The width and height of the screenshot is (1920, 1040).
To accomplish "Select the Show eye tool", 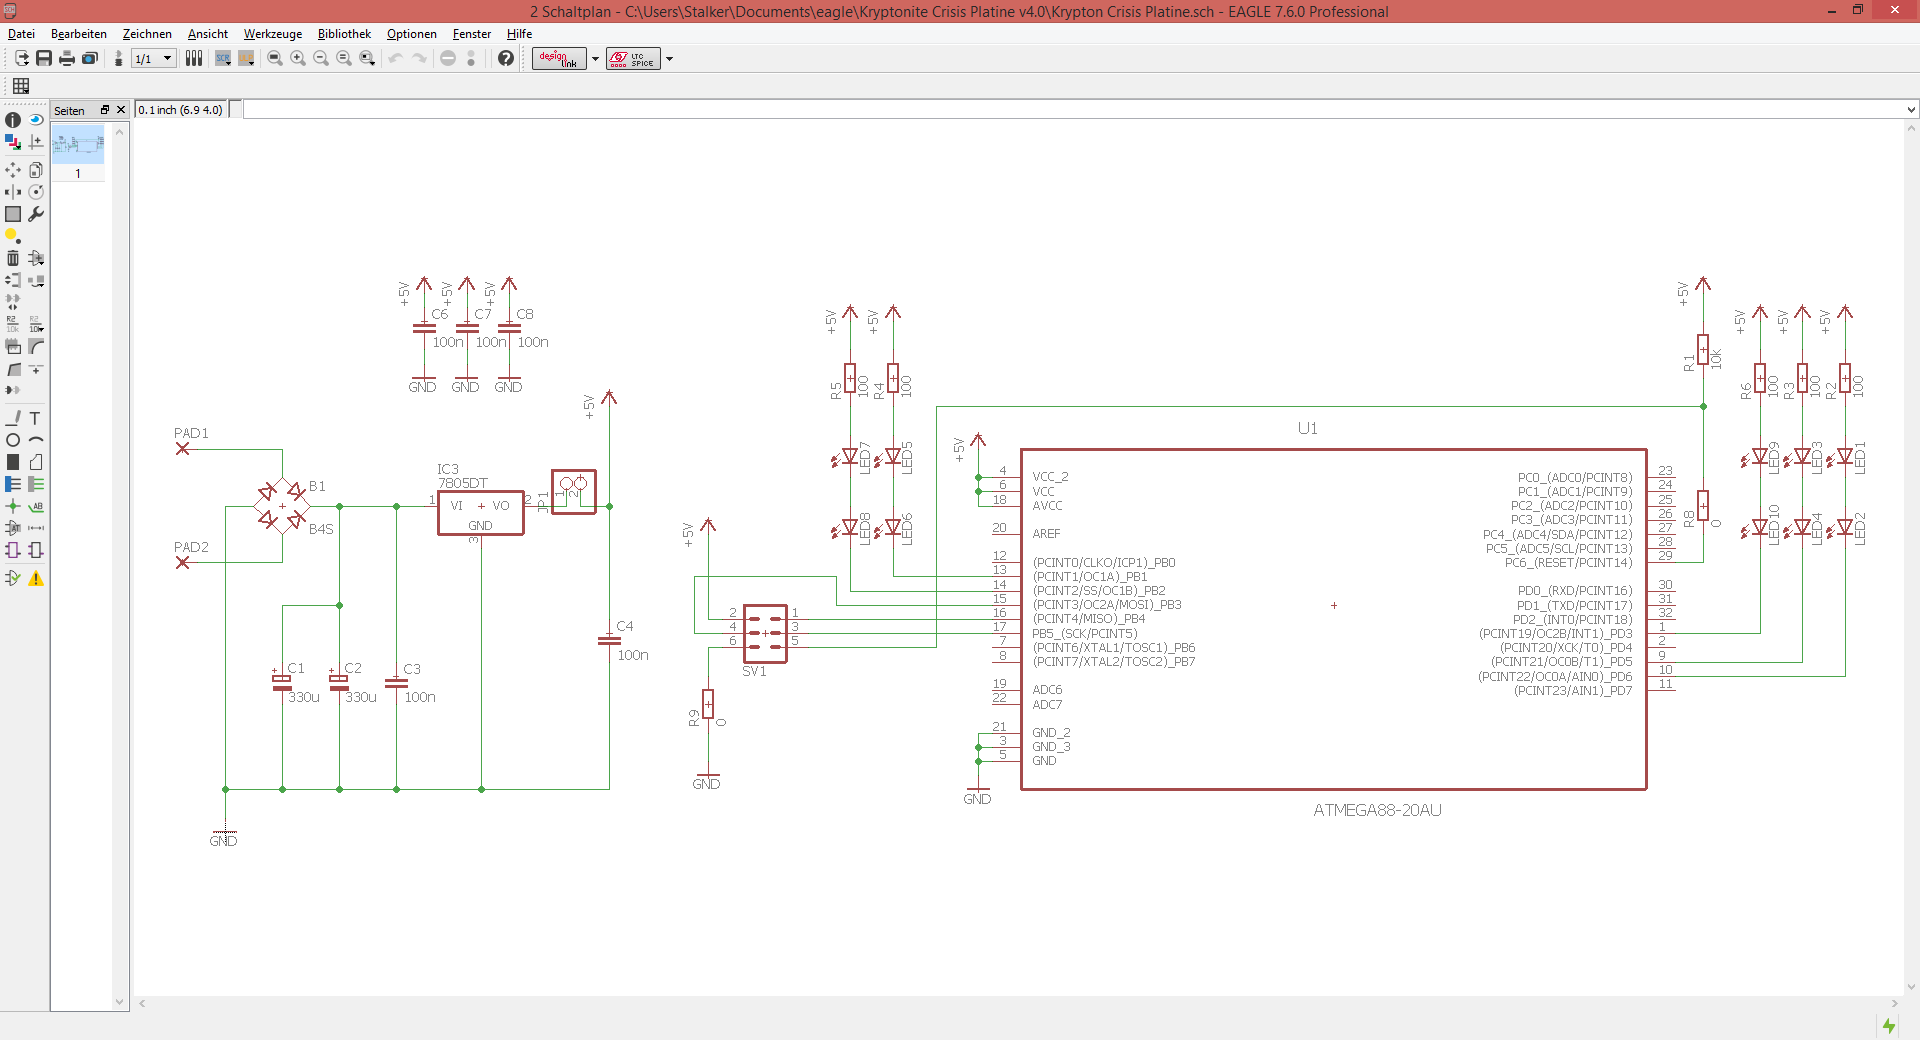I will [36, 120].
